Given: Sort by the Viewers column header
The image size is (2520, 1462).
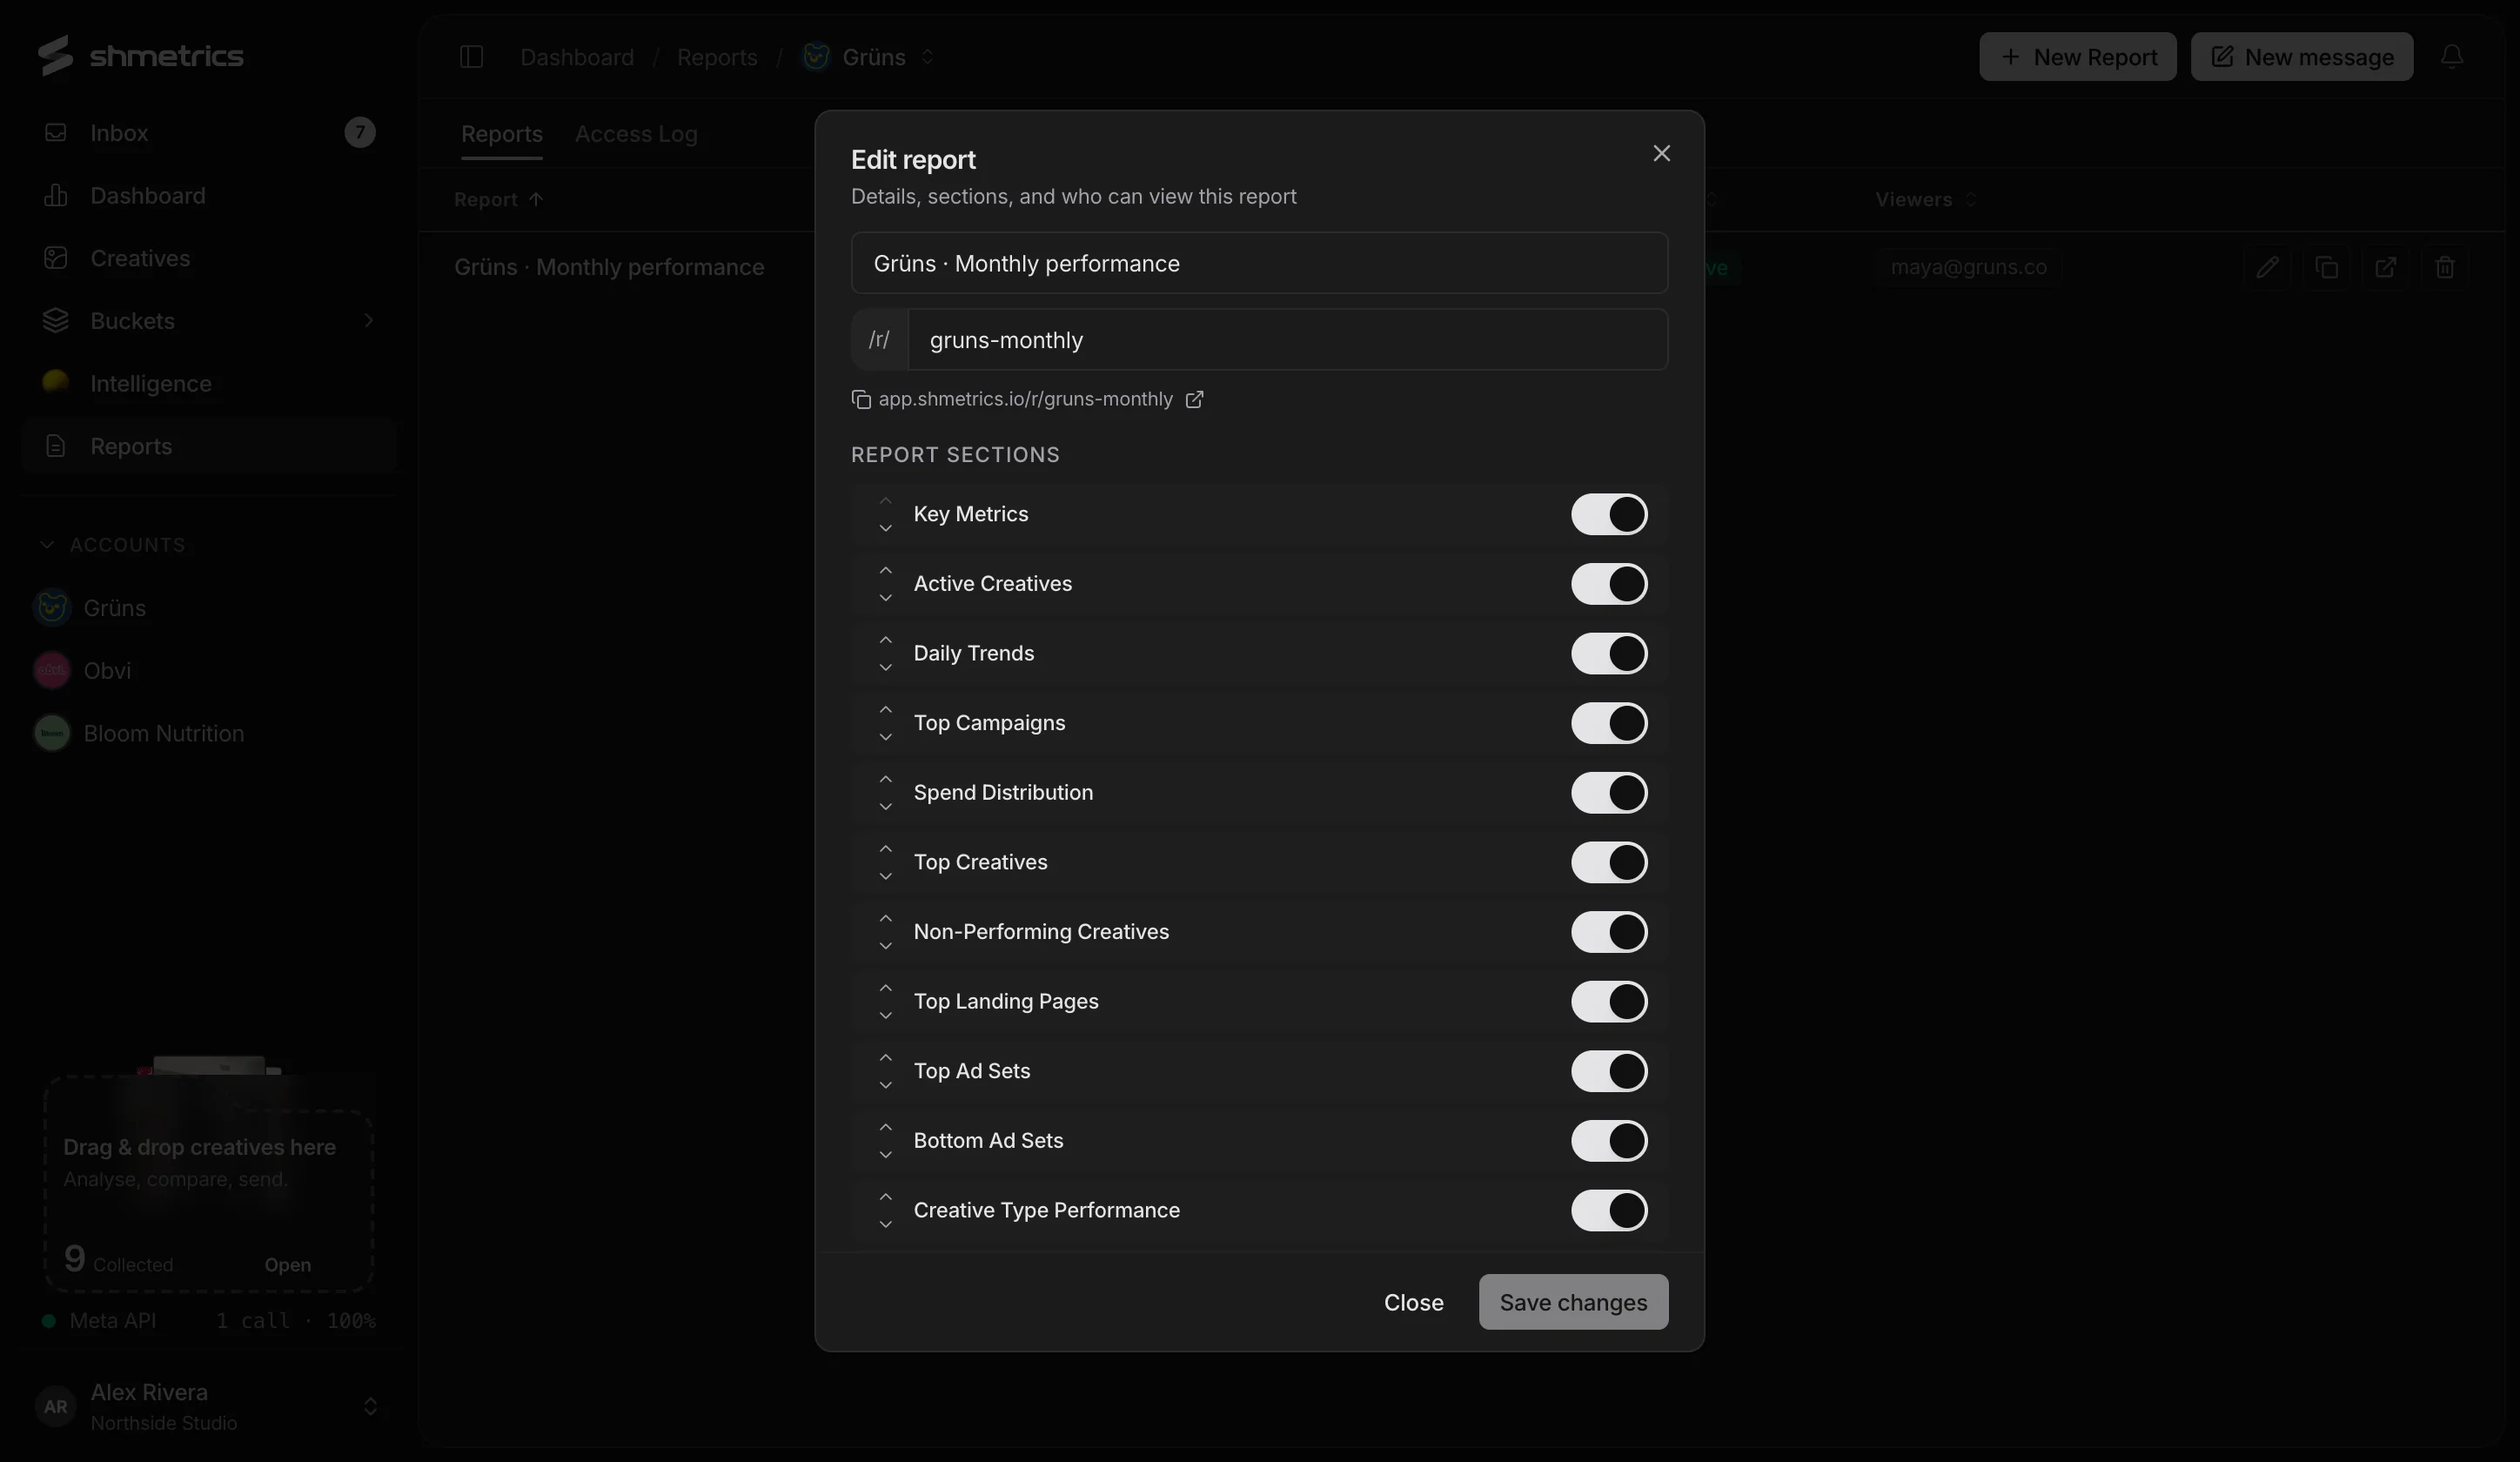Looking at the screenshot, I should point(1926,199).
